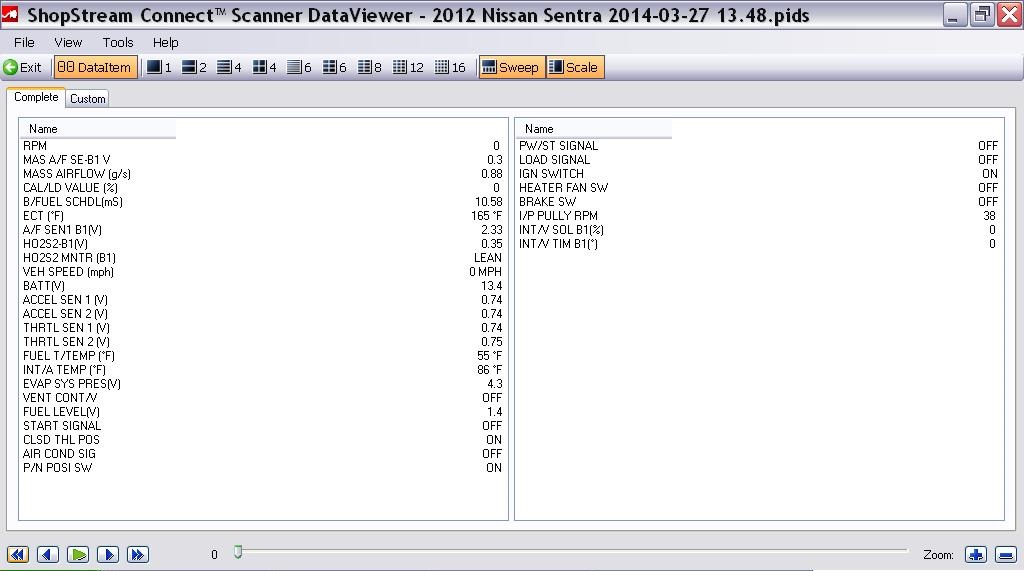
Task: Select the START SIGNAL row
Action: 263,426
